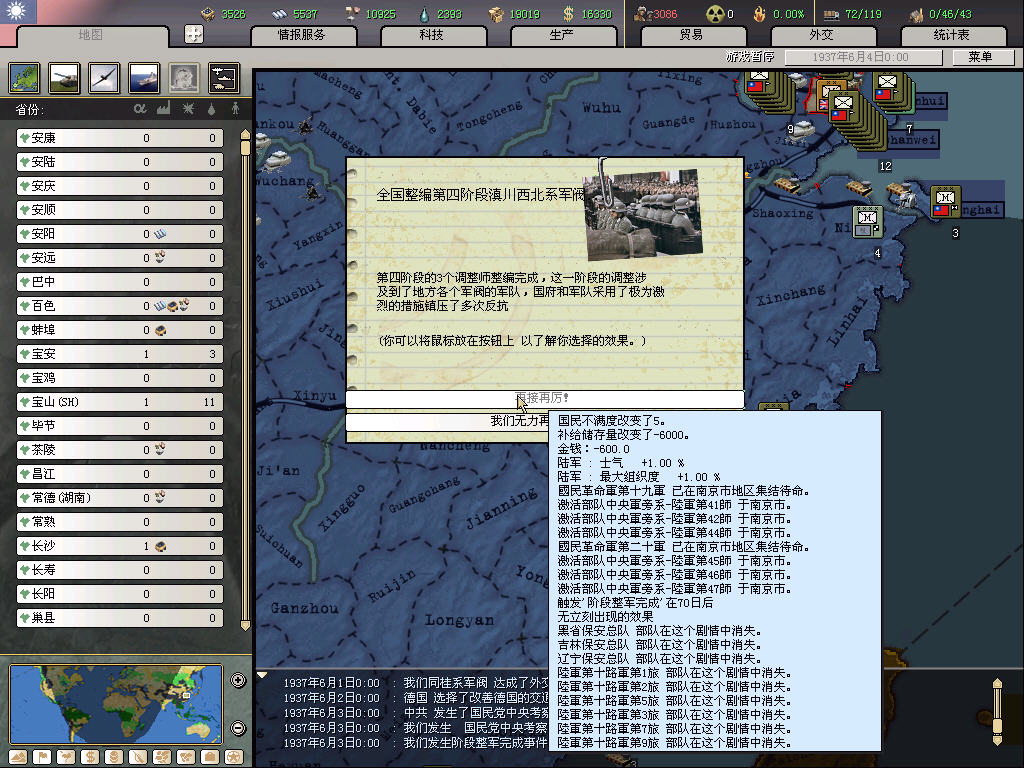Viewport: 1024px width, 768px height.
Task: Open the naval units list warship icon
Action: (x=144, y=78)
